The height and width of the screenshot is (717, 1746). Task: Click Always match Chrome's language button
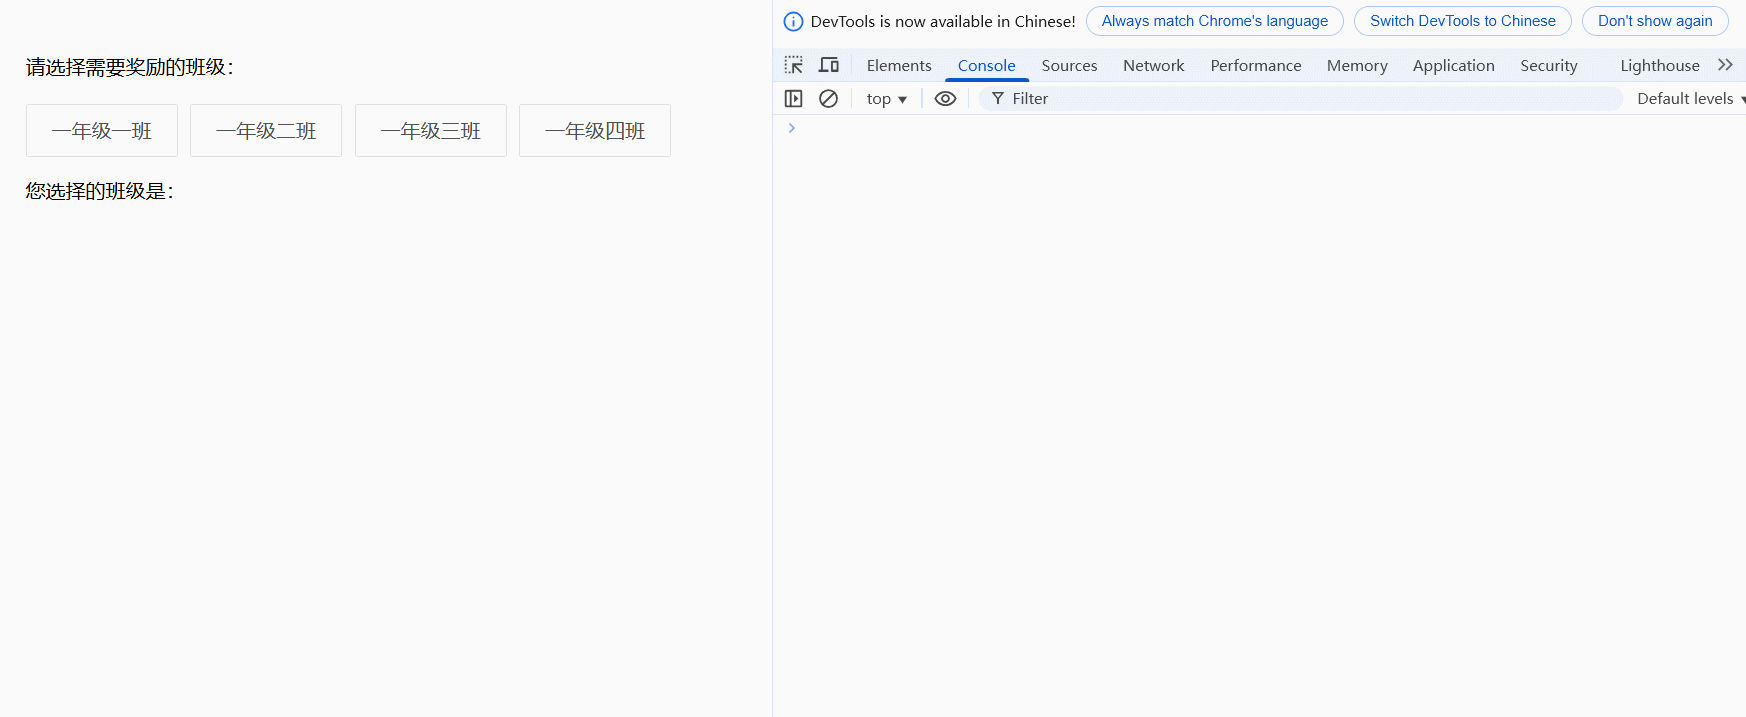coord(1215,21)
